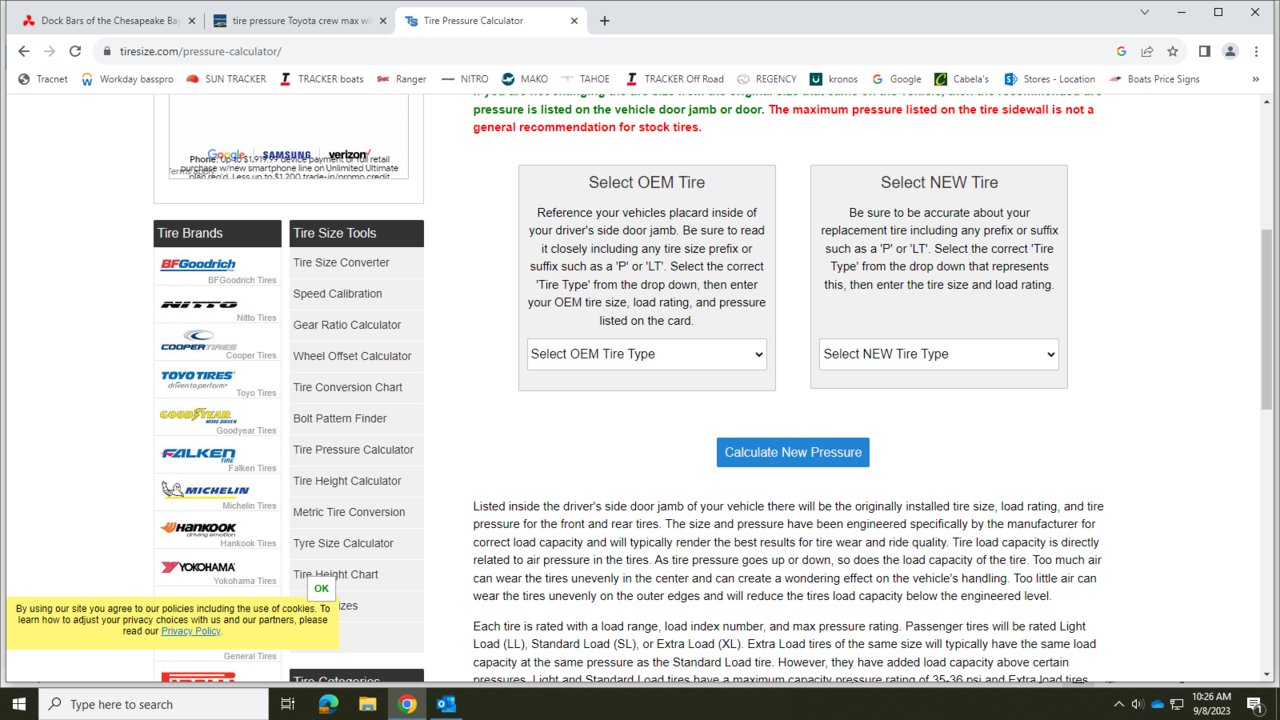This screenshot has width=1280, height=720.
Task: Open Tire Conversion Chart link
Action: tap(348, 387)
